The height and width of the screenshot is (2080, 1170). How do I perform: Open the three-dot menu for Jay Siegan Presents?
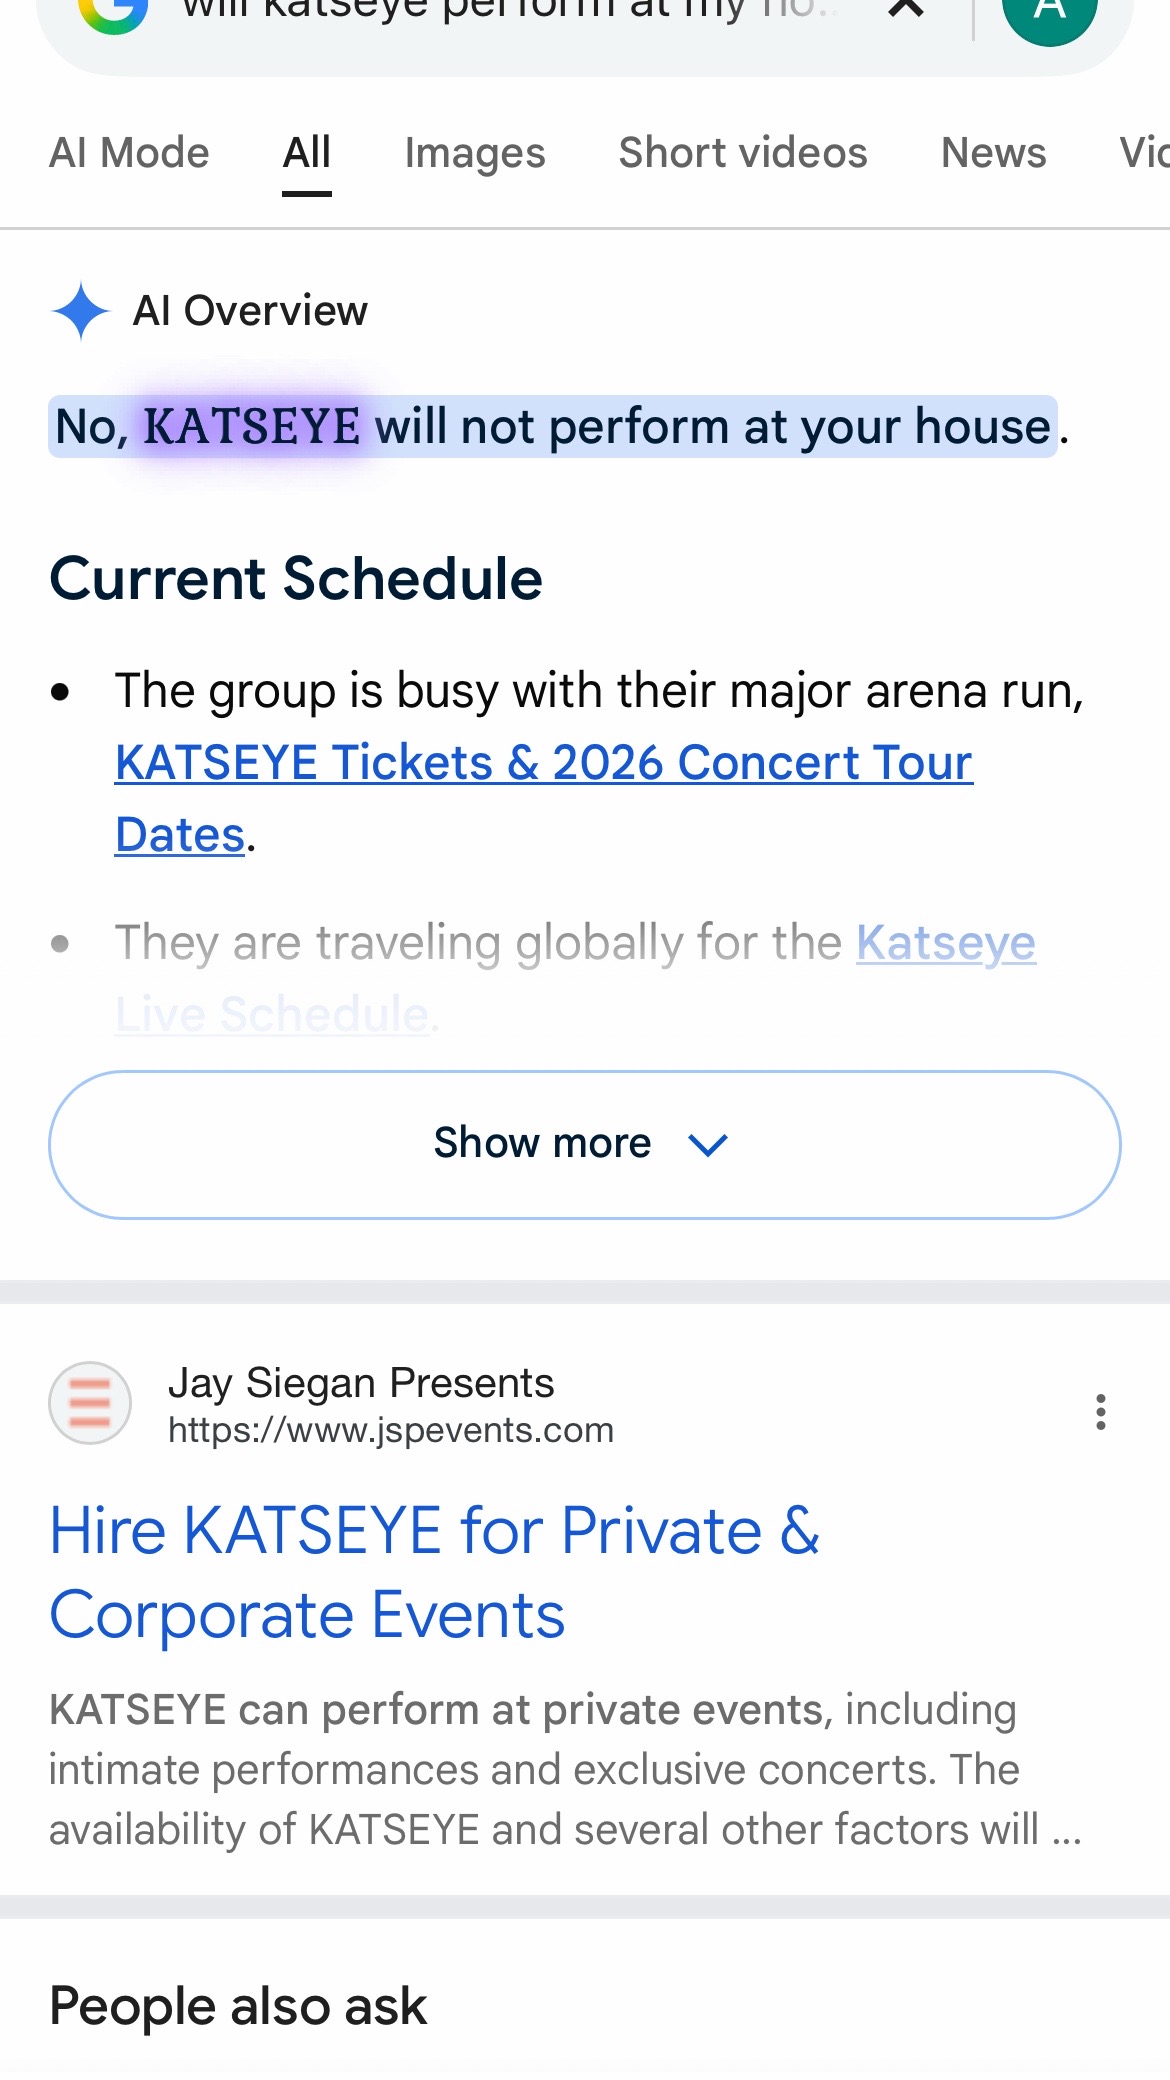[1100, 1412]
